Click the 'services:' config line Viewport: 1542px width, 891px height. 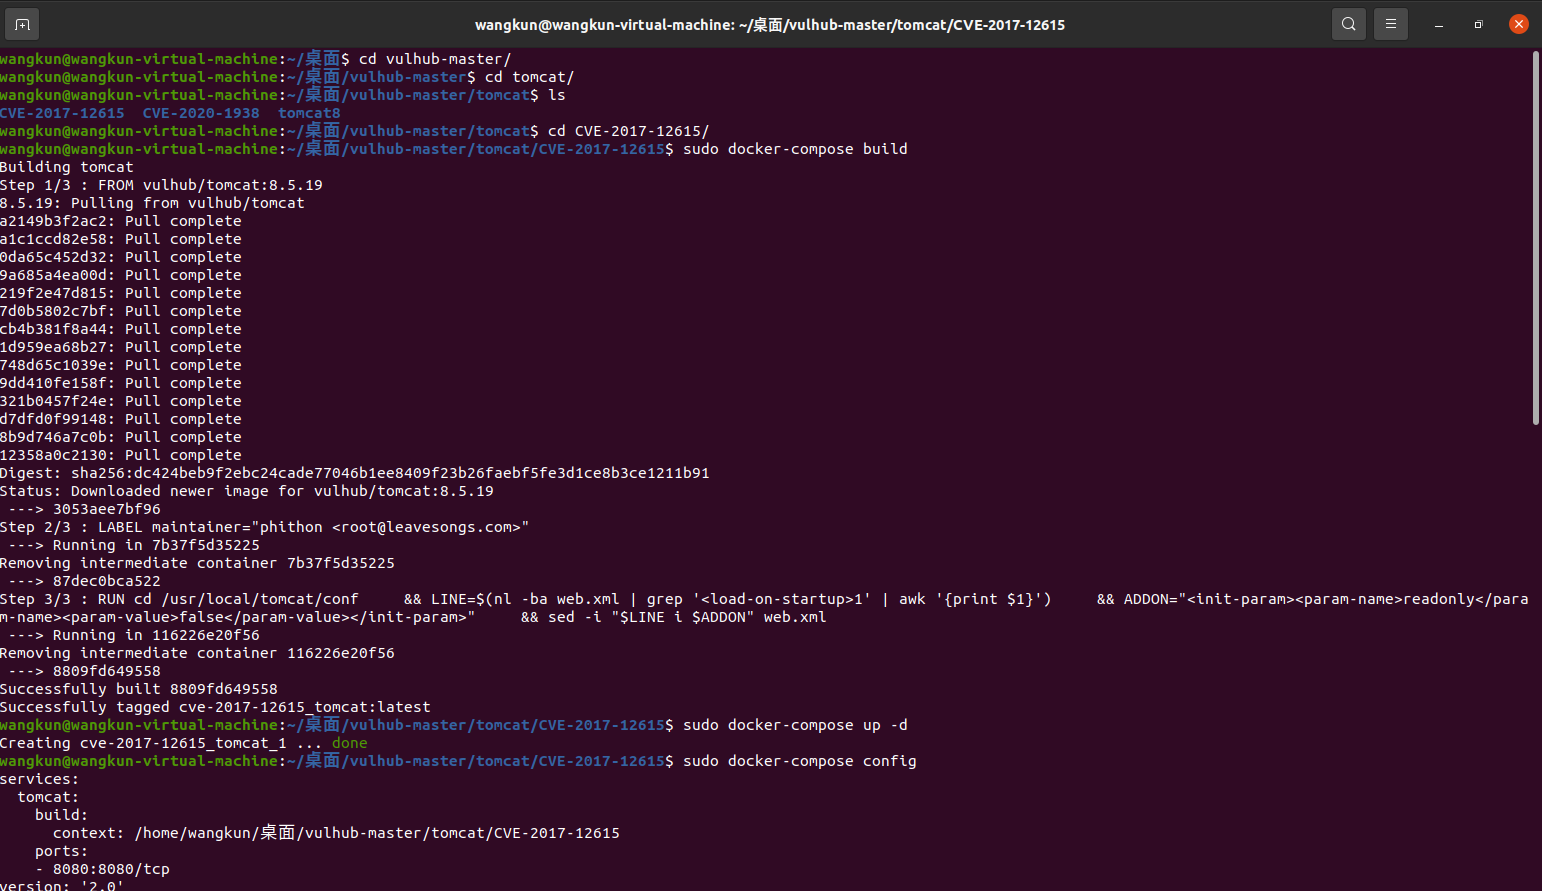pyautogui.click(x=39, y=779)
